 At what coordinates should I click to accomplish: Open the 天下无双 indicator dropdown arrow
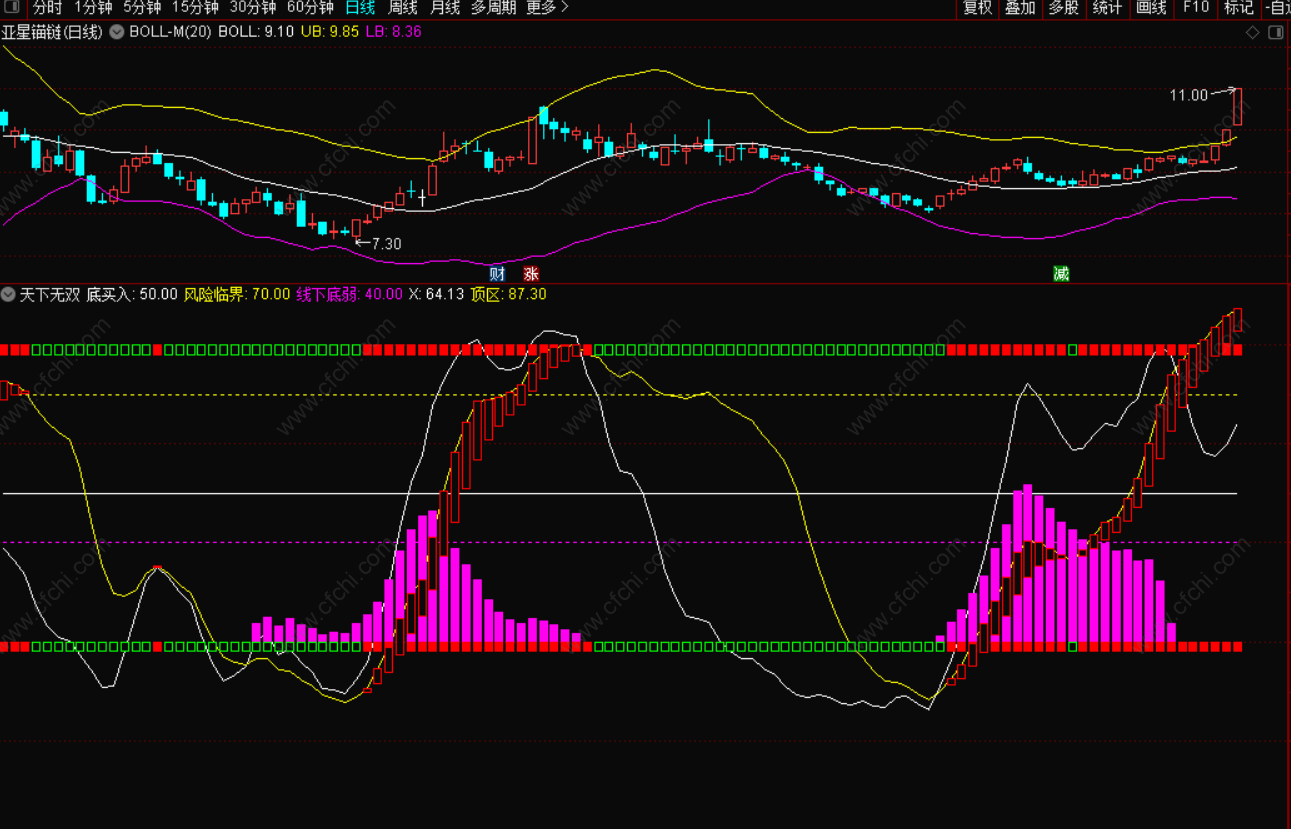point(9,295)
